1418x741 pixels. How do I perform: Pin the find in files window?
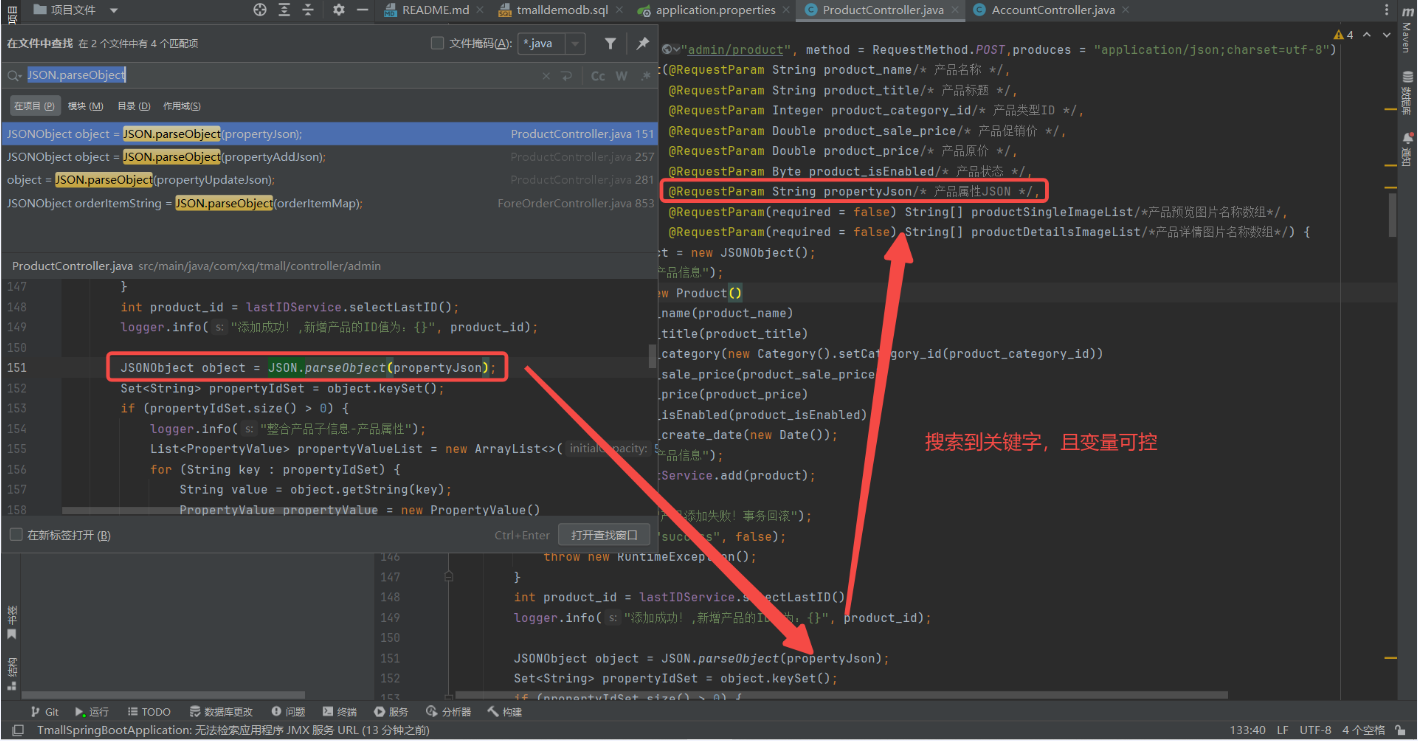pos(642,43)
